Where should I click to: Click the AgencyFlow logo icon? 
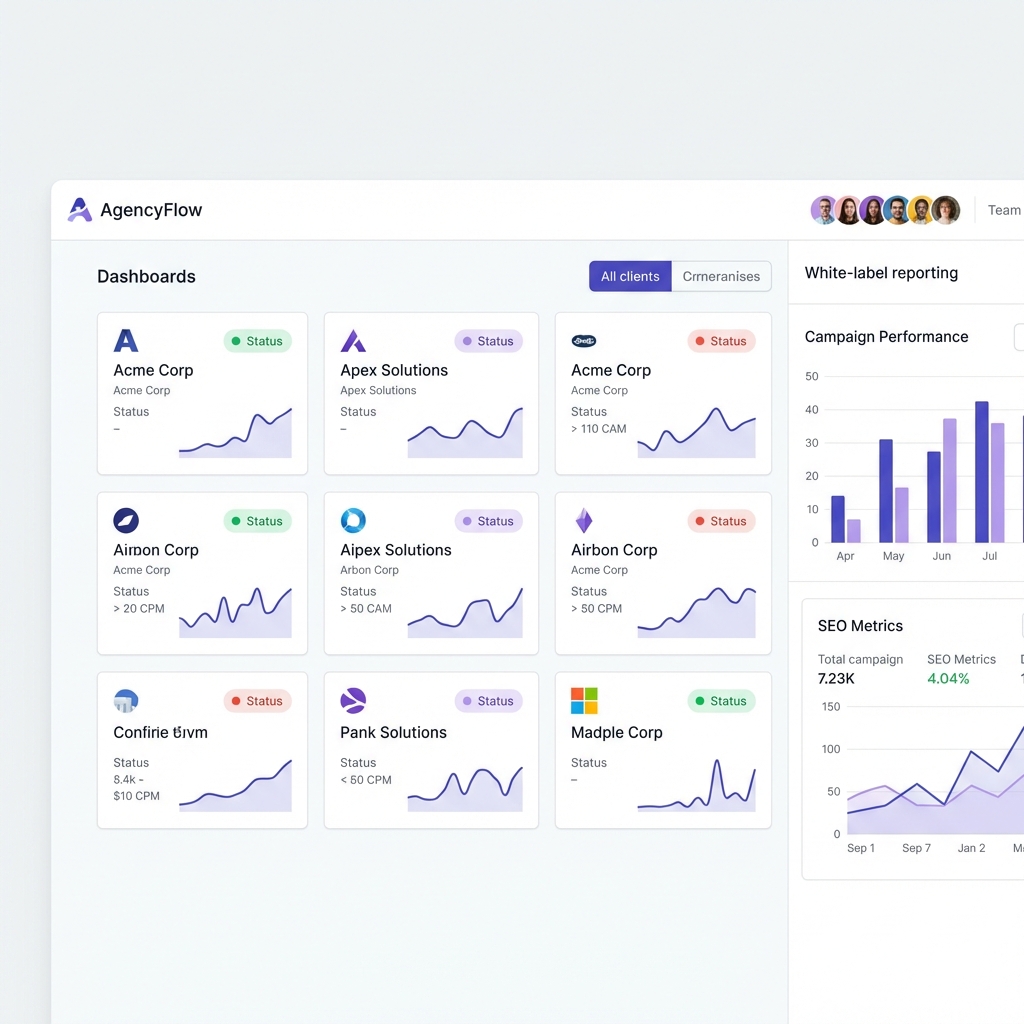79,210
